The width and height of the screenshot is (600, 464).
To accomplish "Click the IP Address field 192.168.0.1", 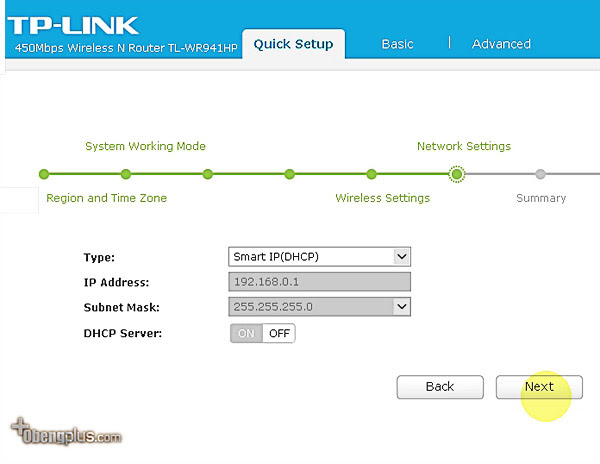I will pyautogui.click(x=320, y=282).
